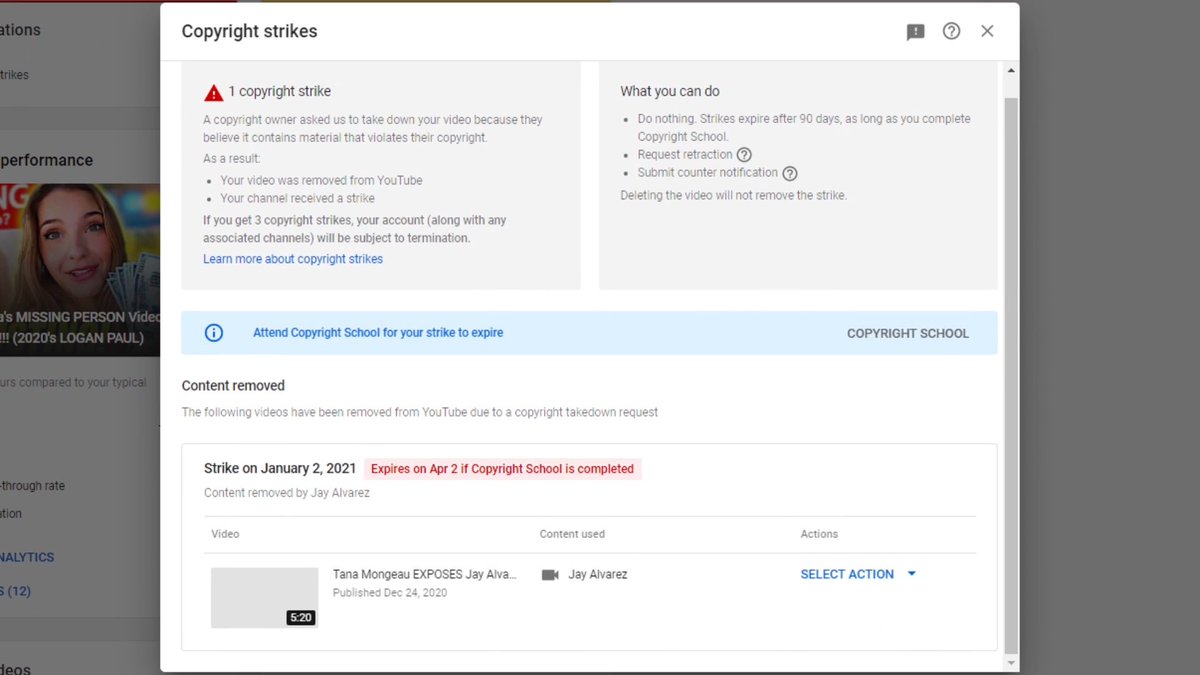1200x675 pixels.
Task: Click the Actions column header
Action: pyautogui.click(x=819, y=534)
